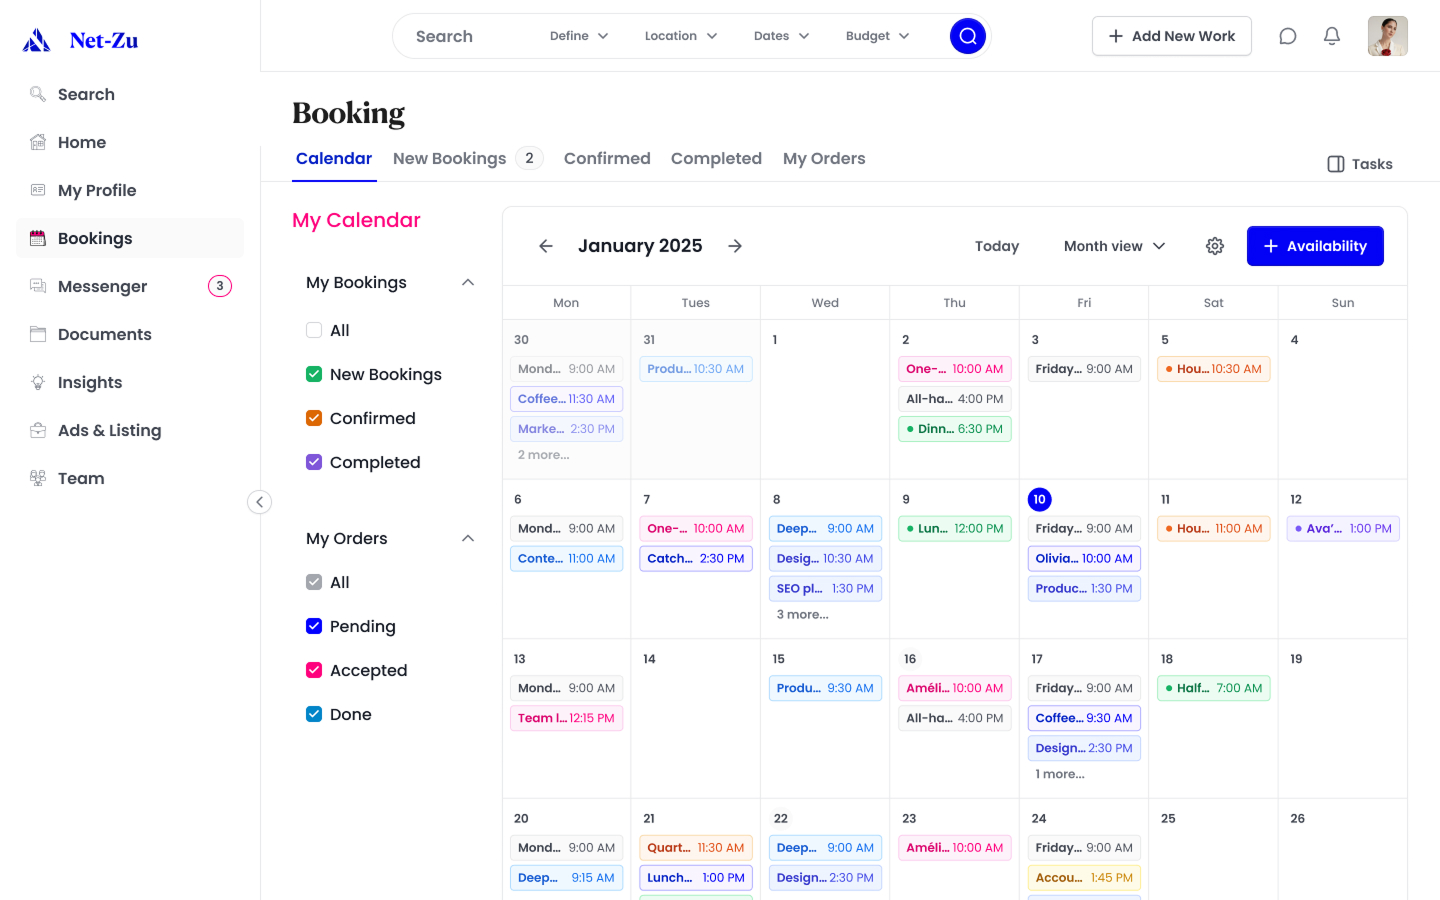Go to next month arrow

pyautogui.click(x=735, y=246)
